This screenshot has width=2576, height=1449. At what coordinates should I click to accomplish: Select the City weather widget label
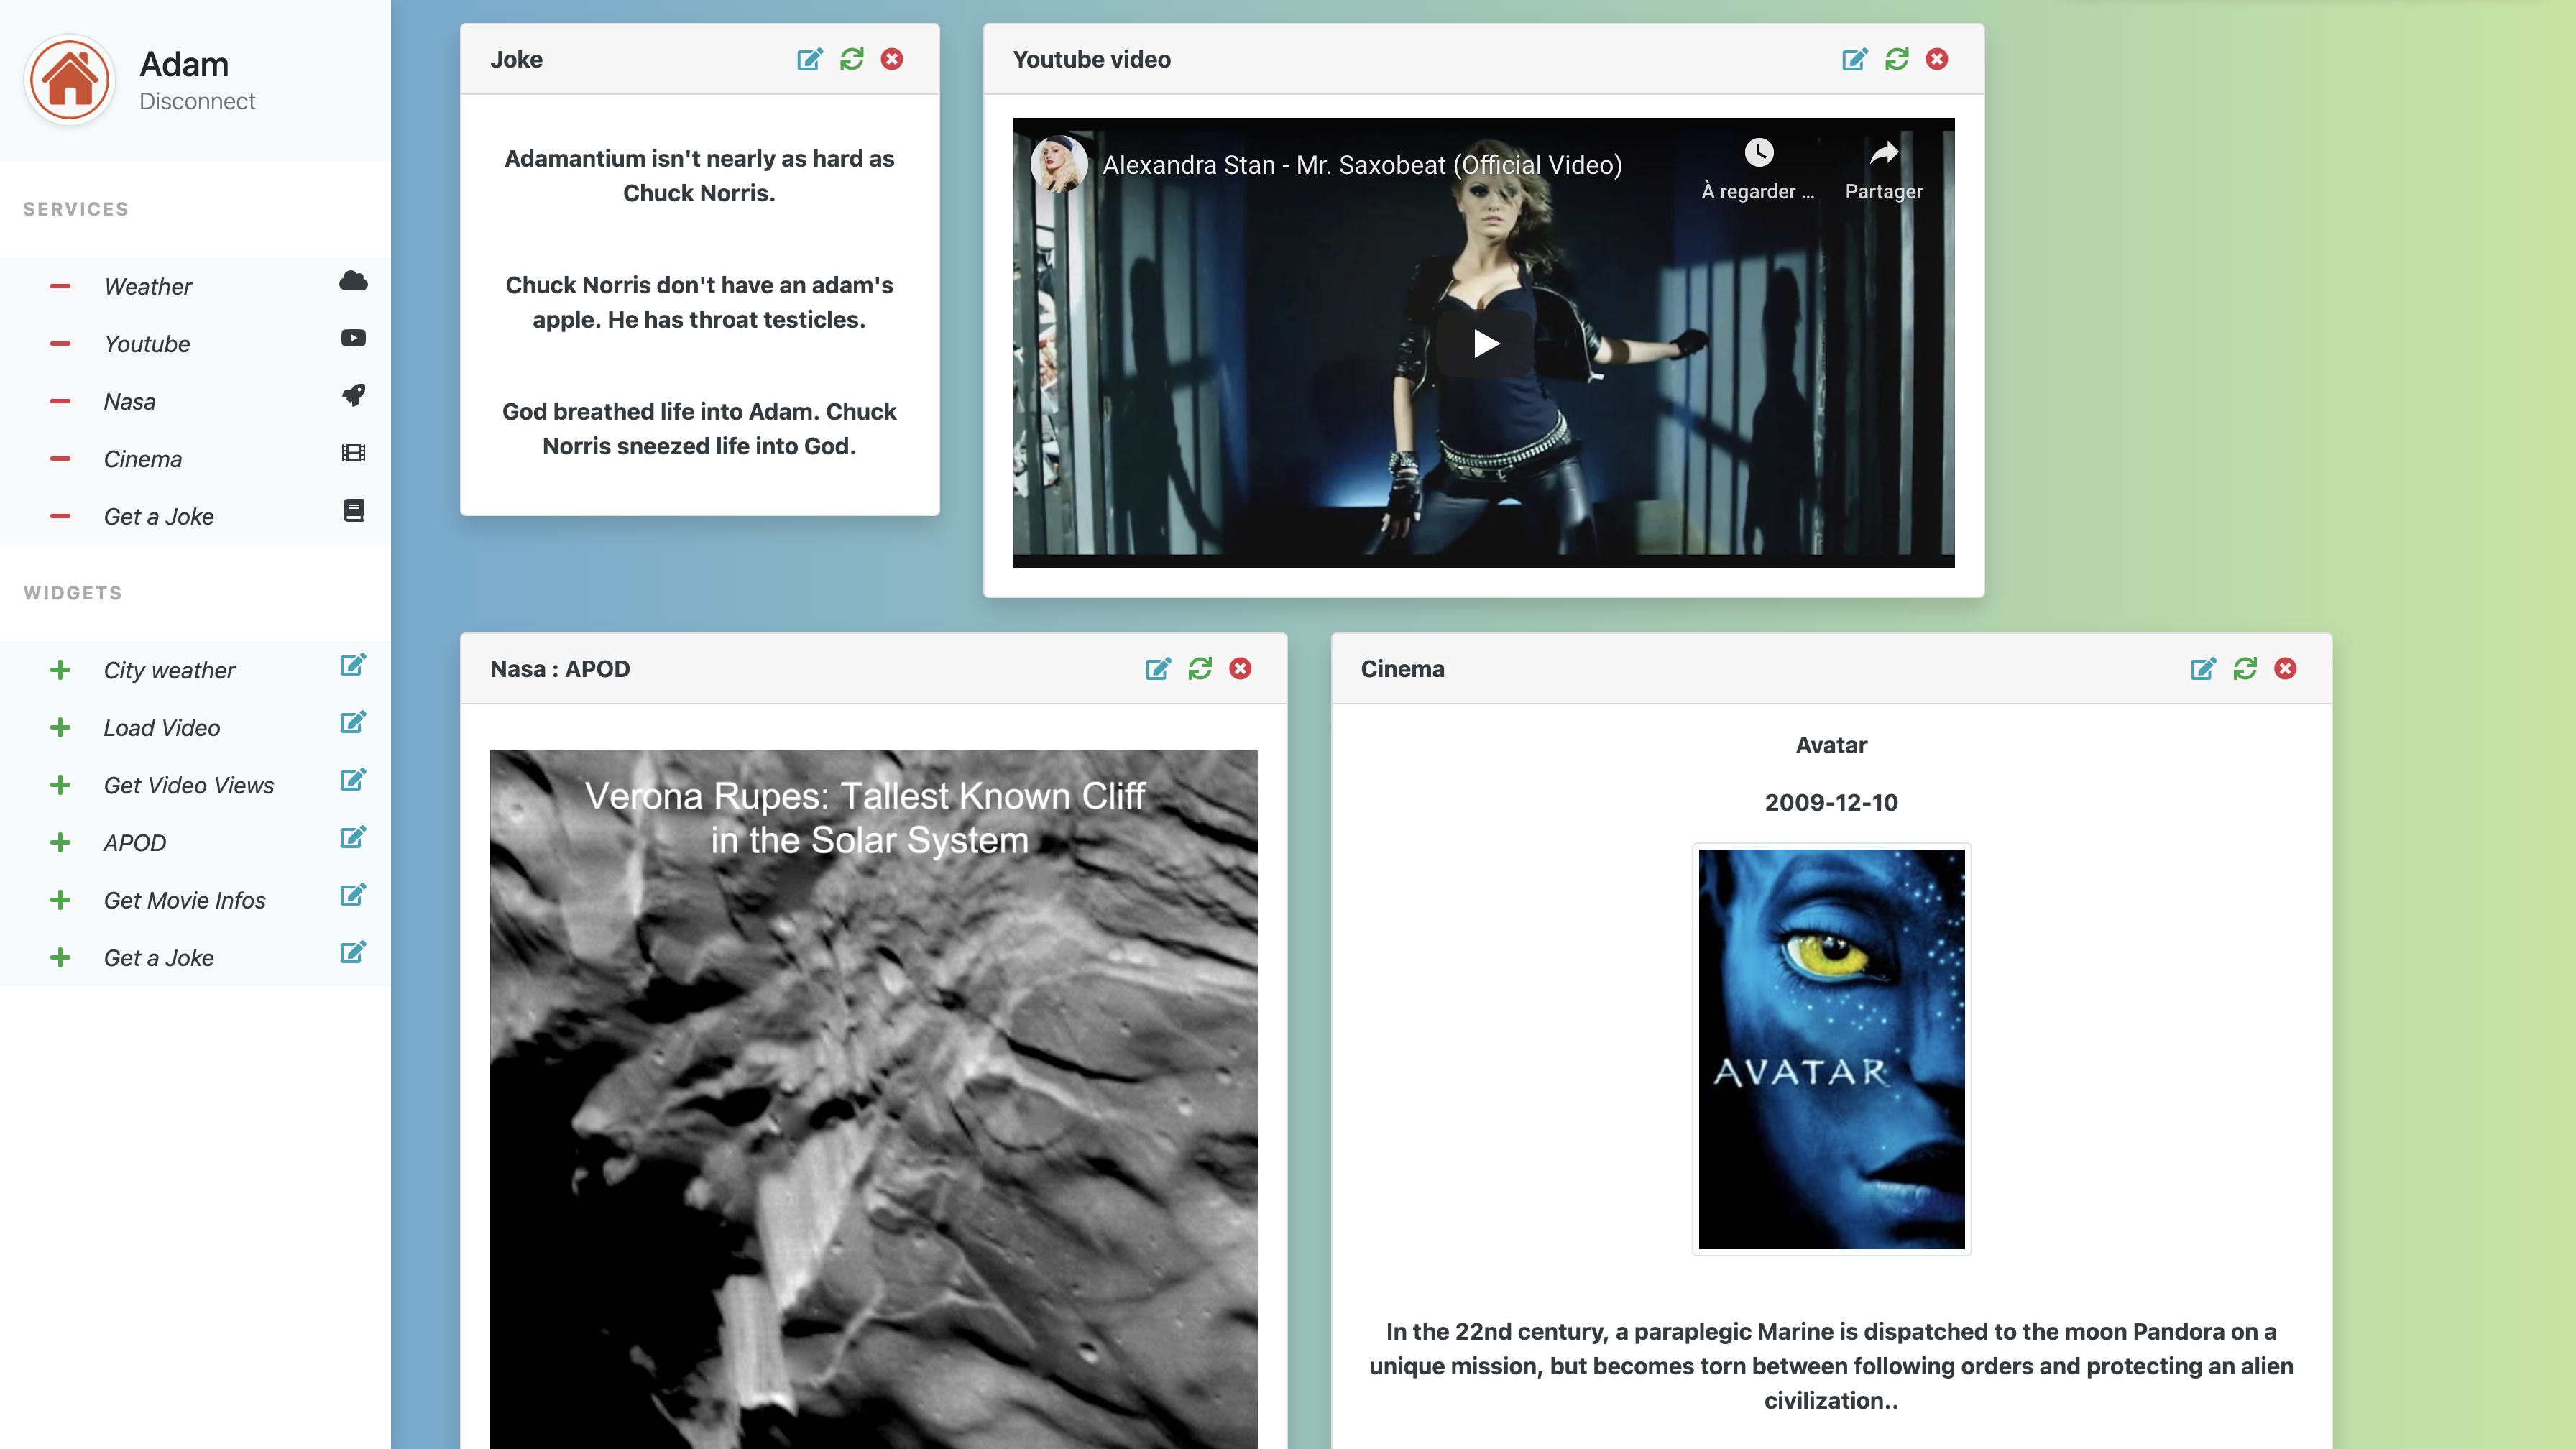pyautogui.click(x=170, y=670)
